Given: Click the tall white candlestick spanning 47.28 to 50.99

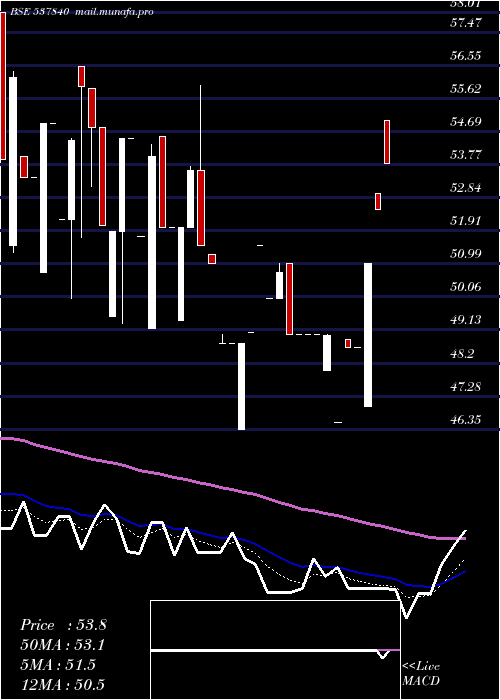Looking at the screenshot, I should click(x=368, y=335).
